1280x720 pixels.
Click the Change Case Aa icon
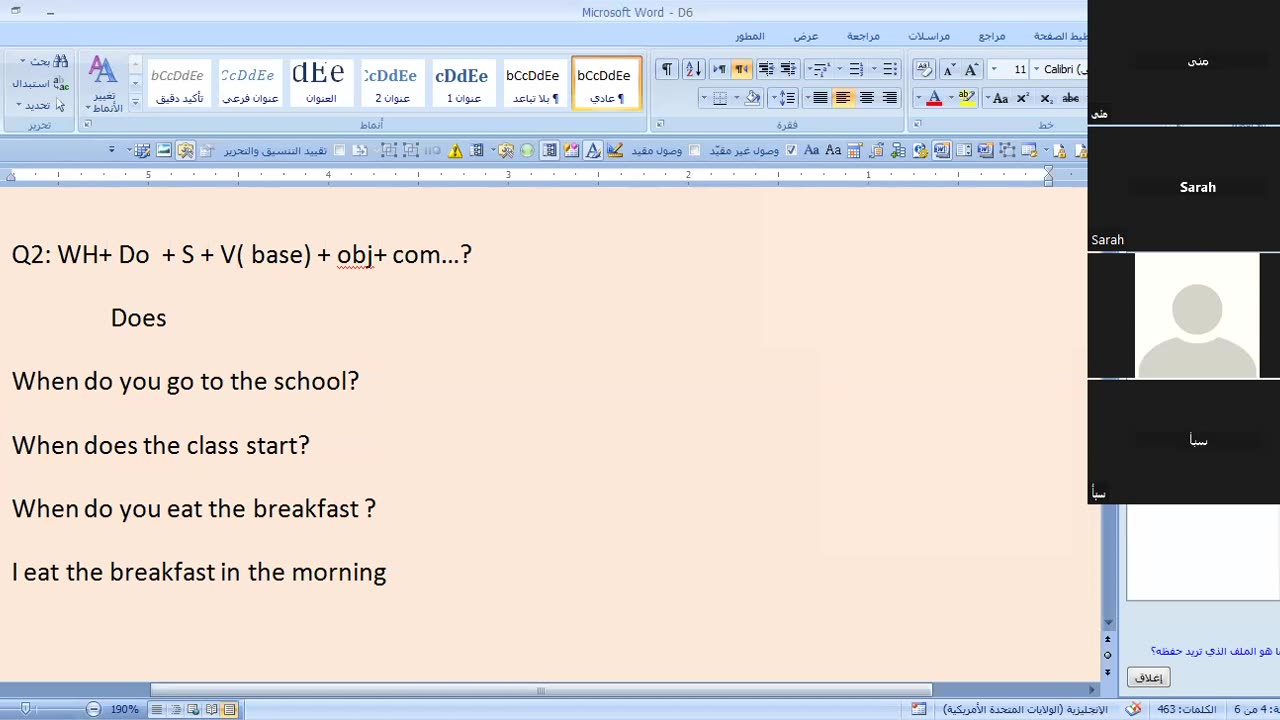point(1000,98)
